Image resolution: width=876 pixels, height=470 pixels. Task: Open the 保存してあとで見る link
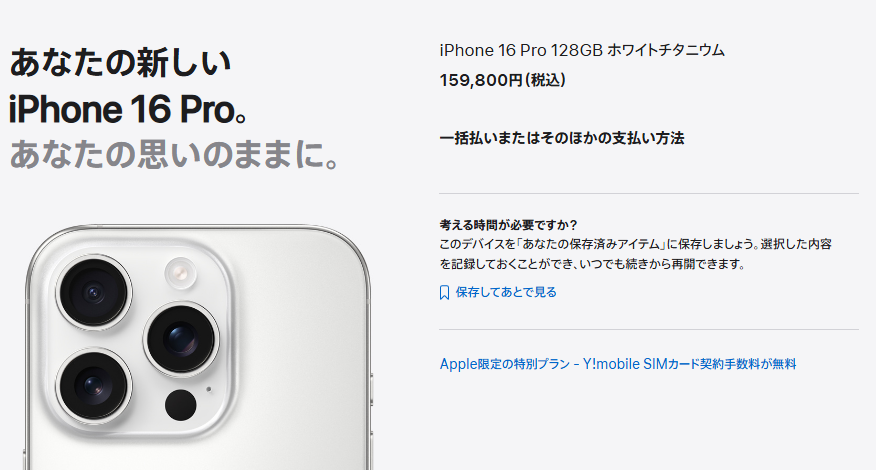click(x=506, y=292)
